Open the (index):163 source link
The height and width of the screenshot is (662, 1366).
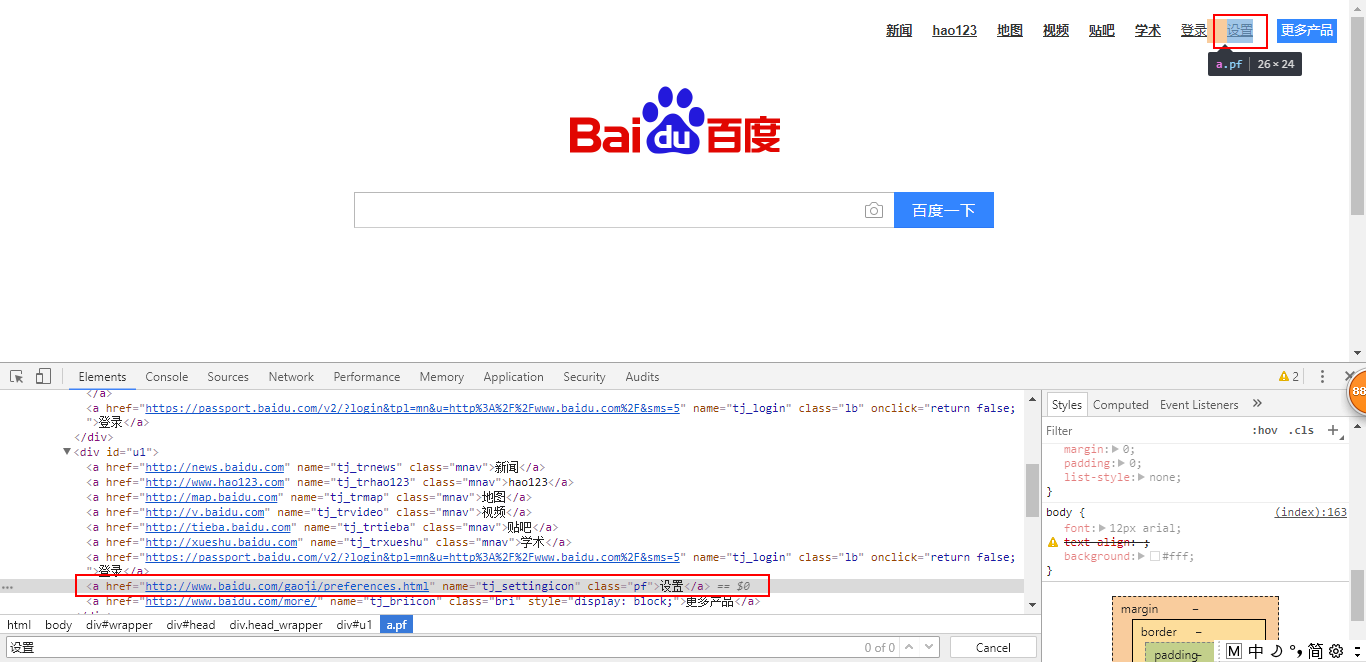(x=1310, y=512)
